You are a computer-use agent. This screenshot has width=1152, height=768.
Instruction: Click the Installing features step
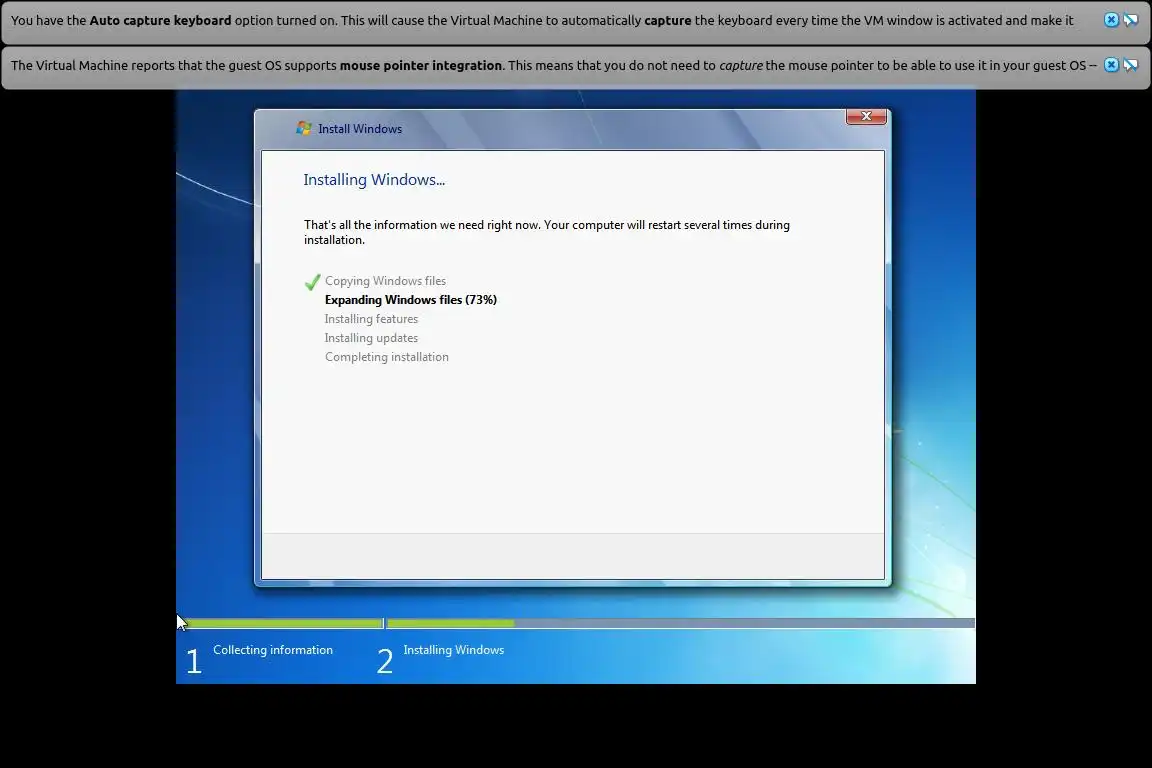coord(371,319)
